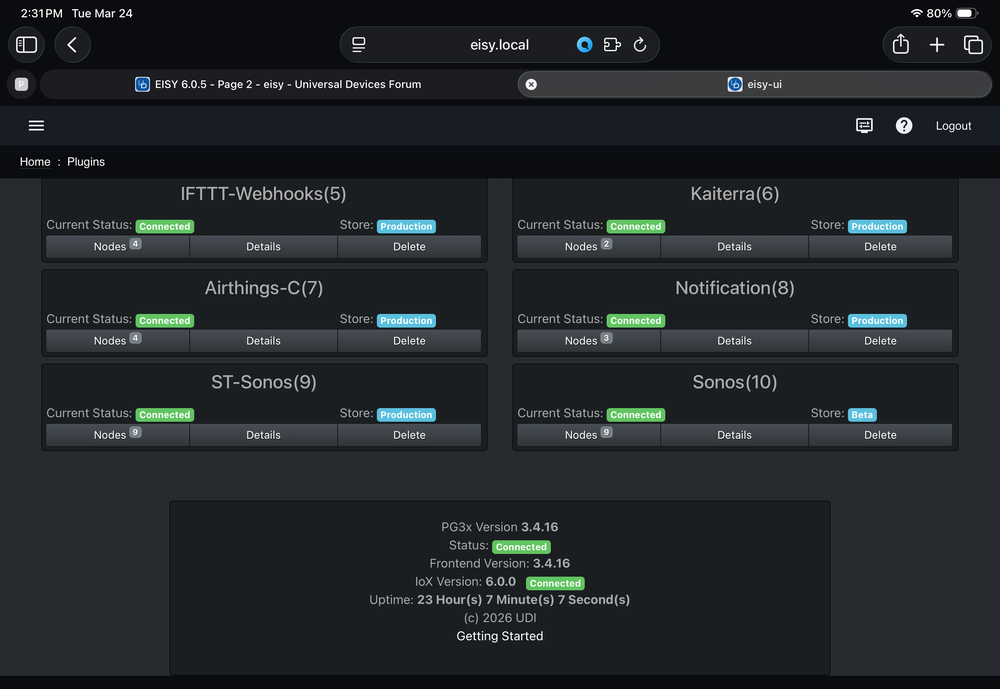Open the Safari tab overview icon

coord(973,45)
